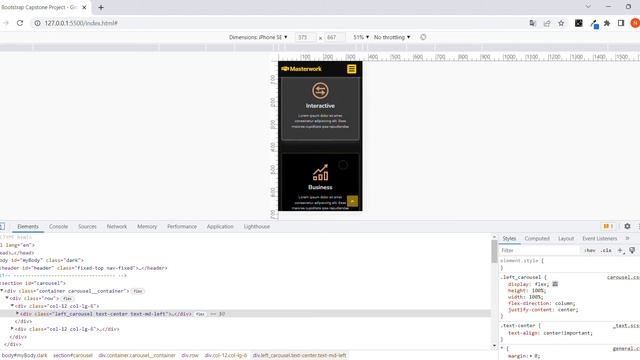
Task: Open the translate page icon
Action: click(533, 23)
